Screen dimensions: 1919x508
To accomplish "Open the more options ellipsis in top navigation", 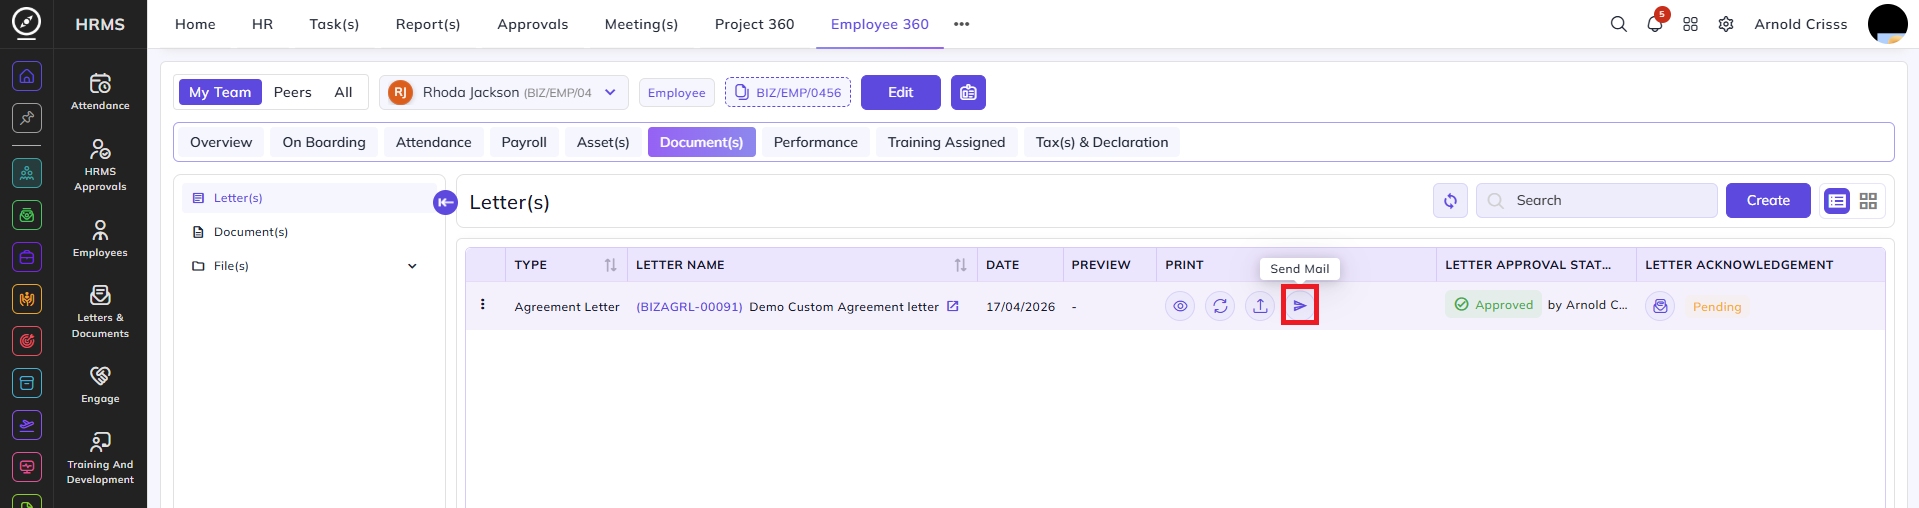I will point(961,24).
